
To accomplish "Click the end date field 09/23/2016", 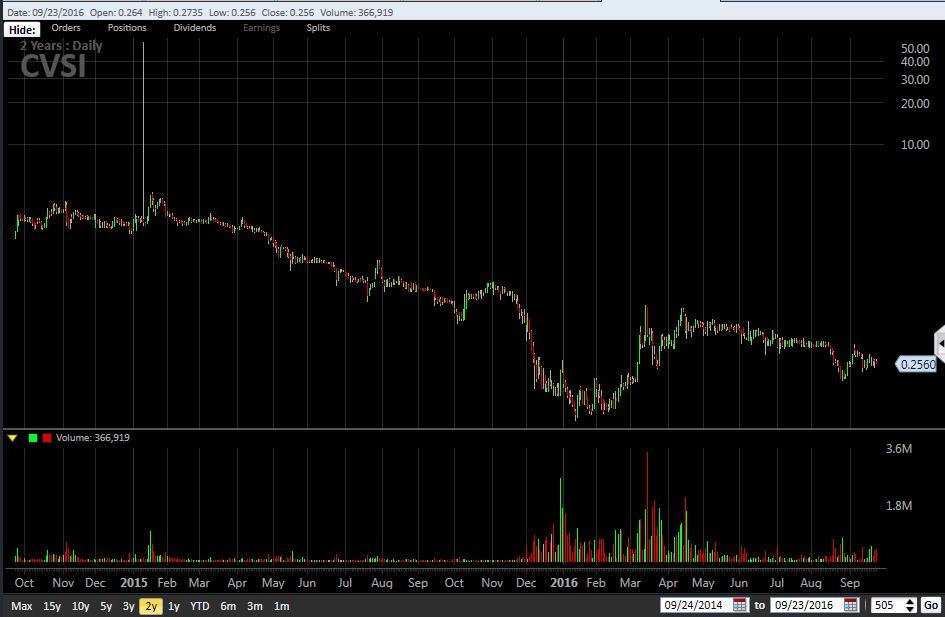I will (806, 605).
